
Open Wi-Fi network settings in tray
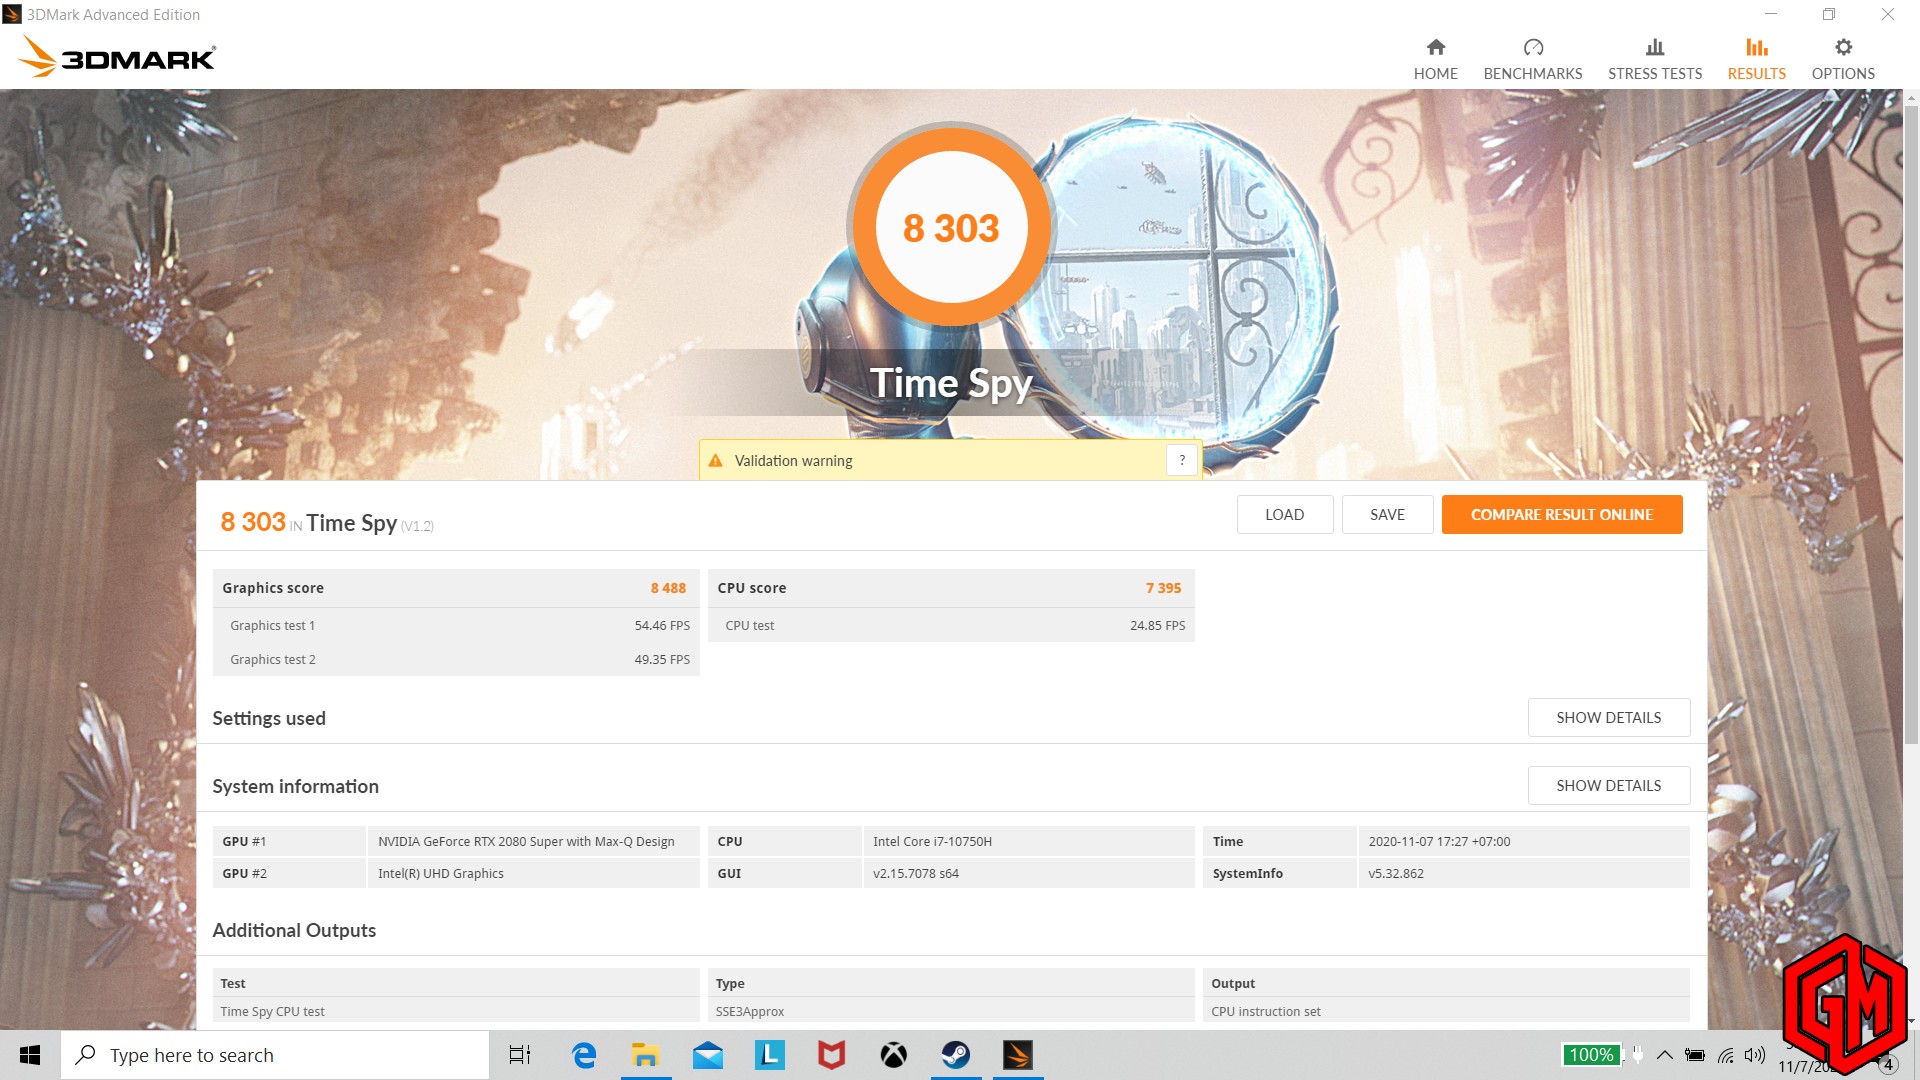click(x=1725, y=1055)
